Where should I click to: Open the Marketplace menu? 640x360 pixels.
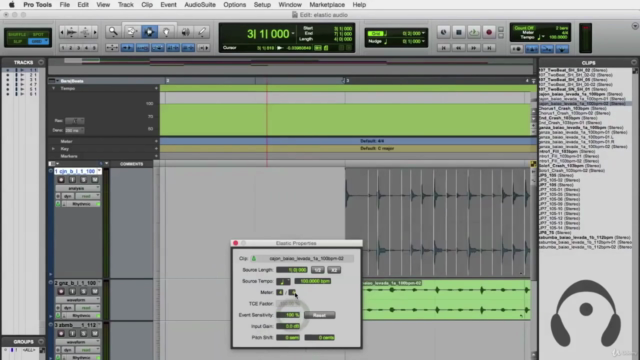click(327, 4)
